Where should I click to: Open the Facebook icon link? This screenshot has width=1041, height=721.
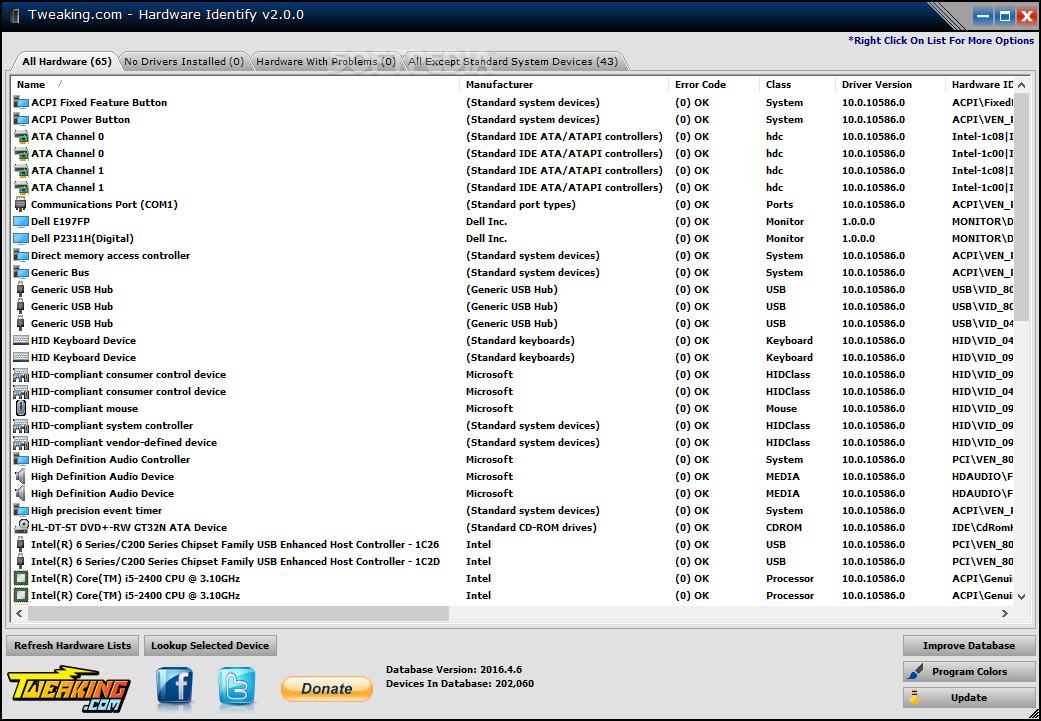pyautogui.click(x=175, y=686)
